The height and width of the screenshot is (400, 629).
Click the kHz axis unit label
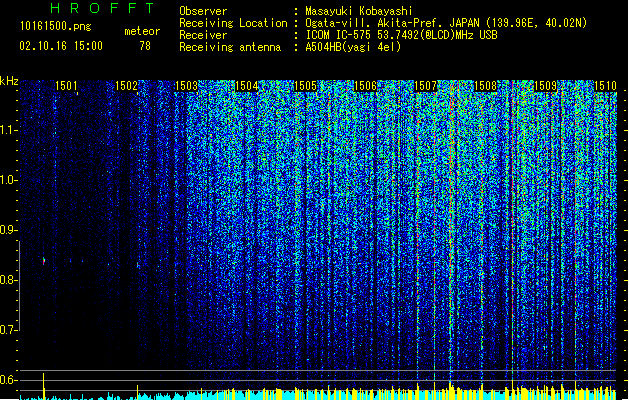click(9, 81)
